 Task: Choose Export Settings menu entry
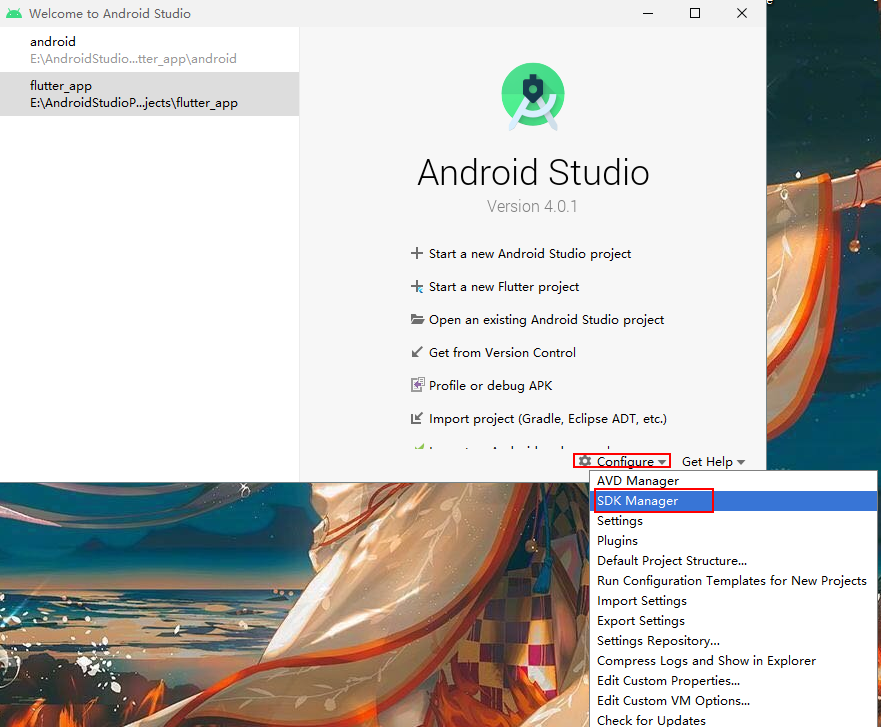733,621
